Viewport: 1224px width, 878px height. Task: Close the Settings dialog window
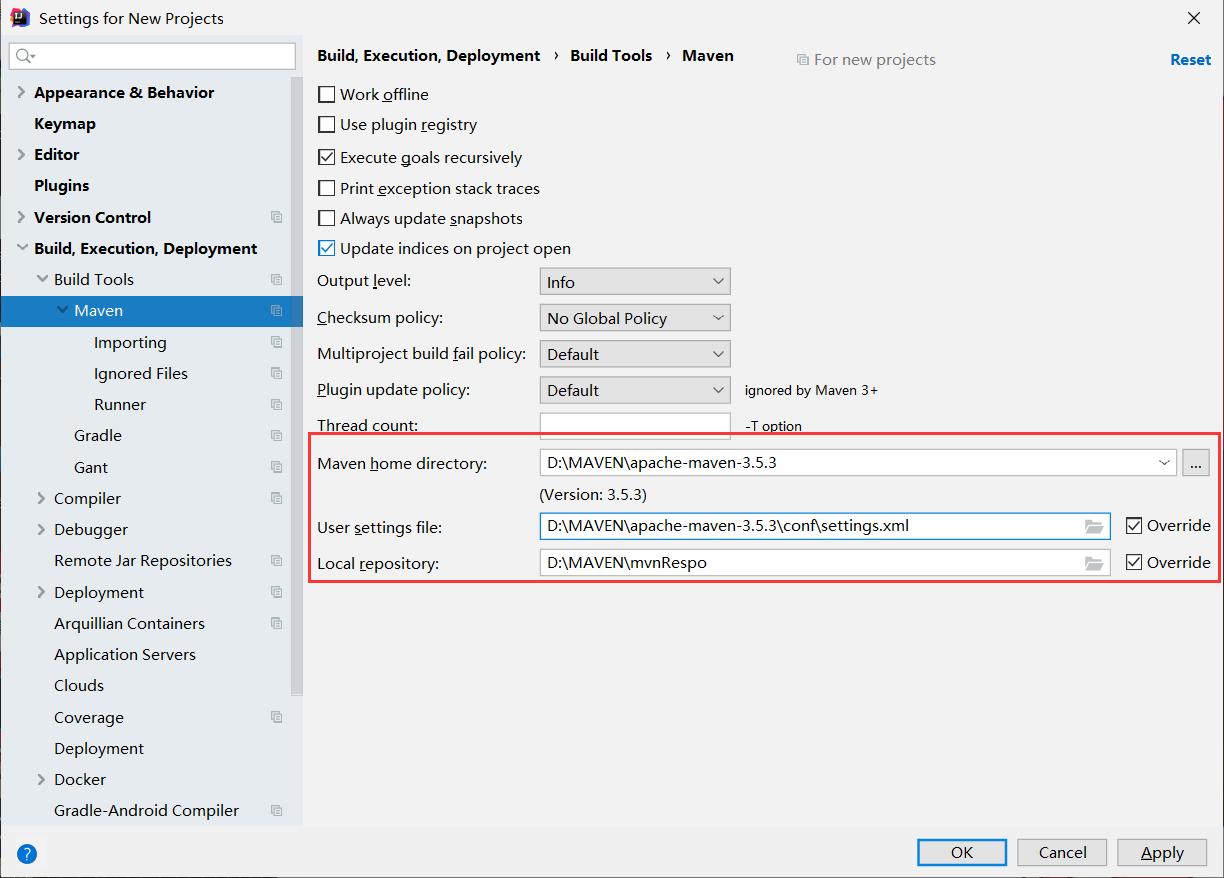pyautogui.click(x=1194, y=18)
